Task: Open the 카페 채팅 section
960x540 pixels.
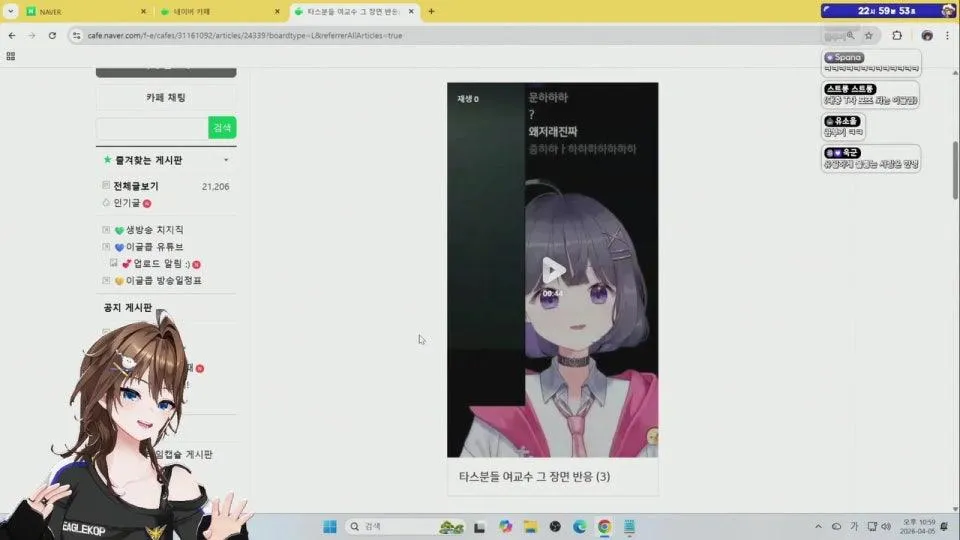Action: (x=166, y=97)
